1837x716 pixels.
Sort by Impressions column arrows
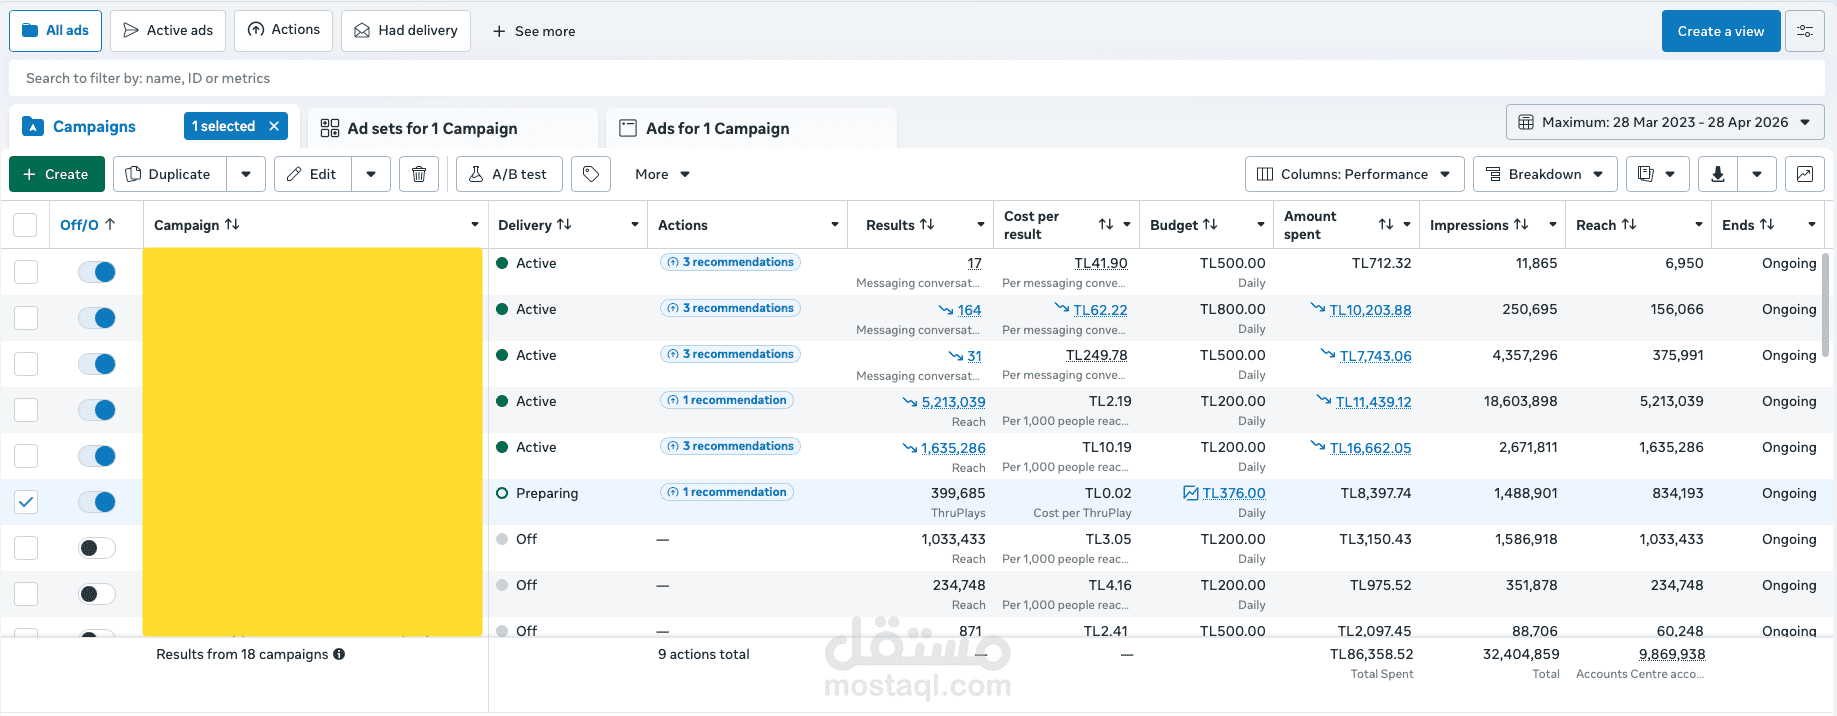[1521, 225]
